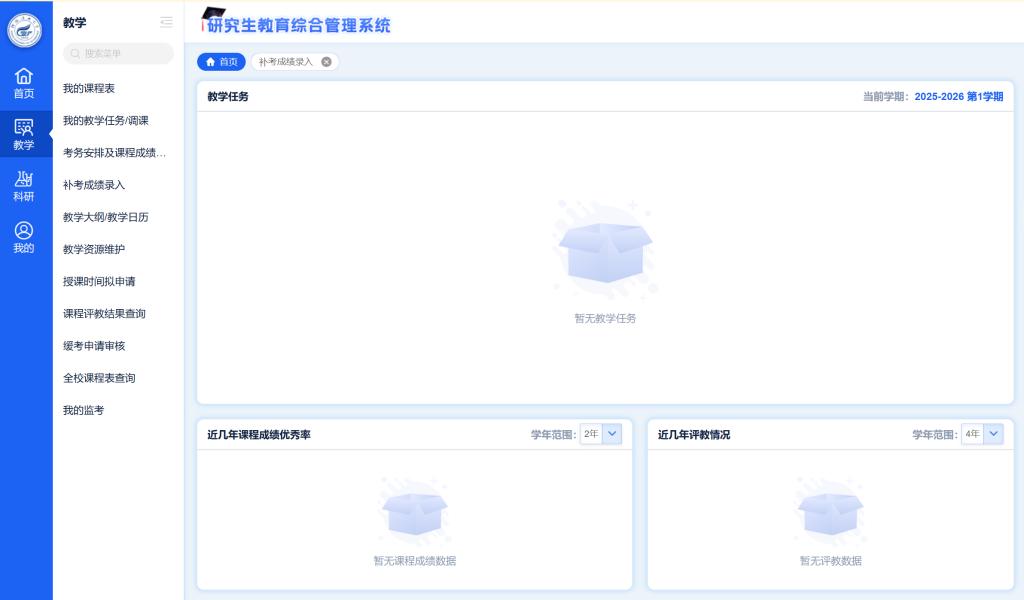The image size is (1024, 600).
Task: Switch to the 补考成绩录入 tab
Action: [286, 62]
